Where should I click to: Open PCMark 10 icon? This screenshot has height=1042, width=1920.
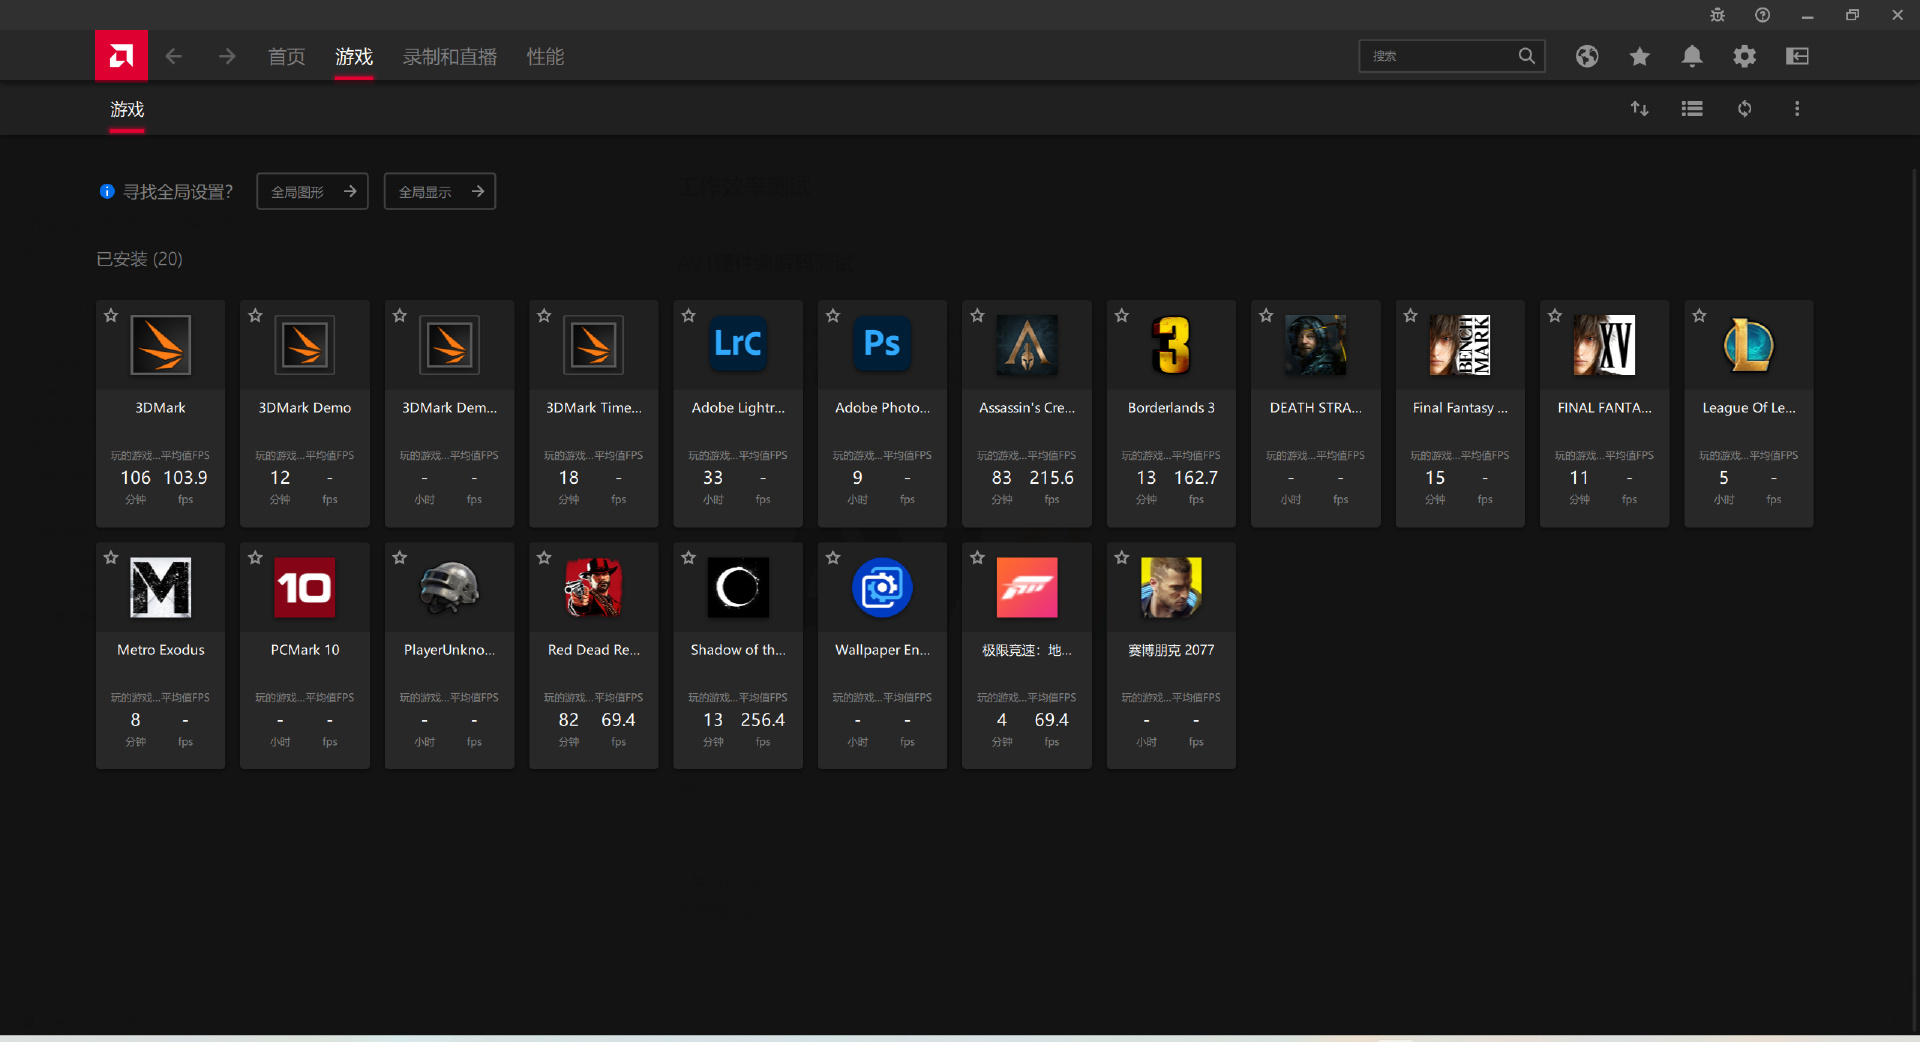305,587
